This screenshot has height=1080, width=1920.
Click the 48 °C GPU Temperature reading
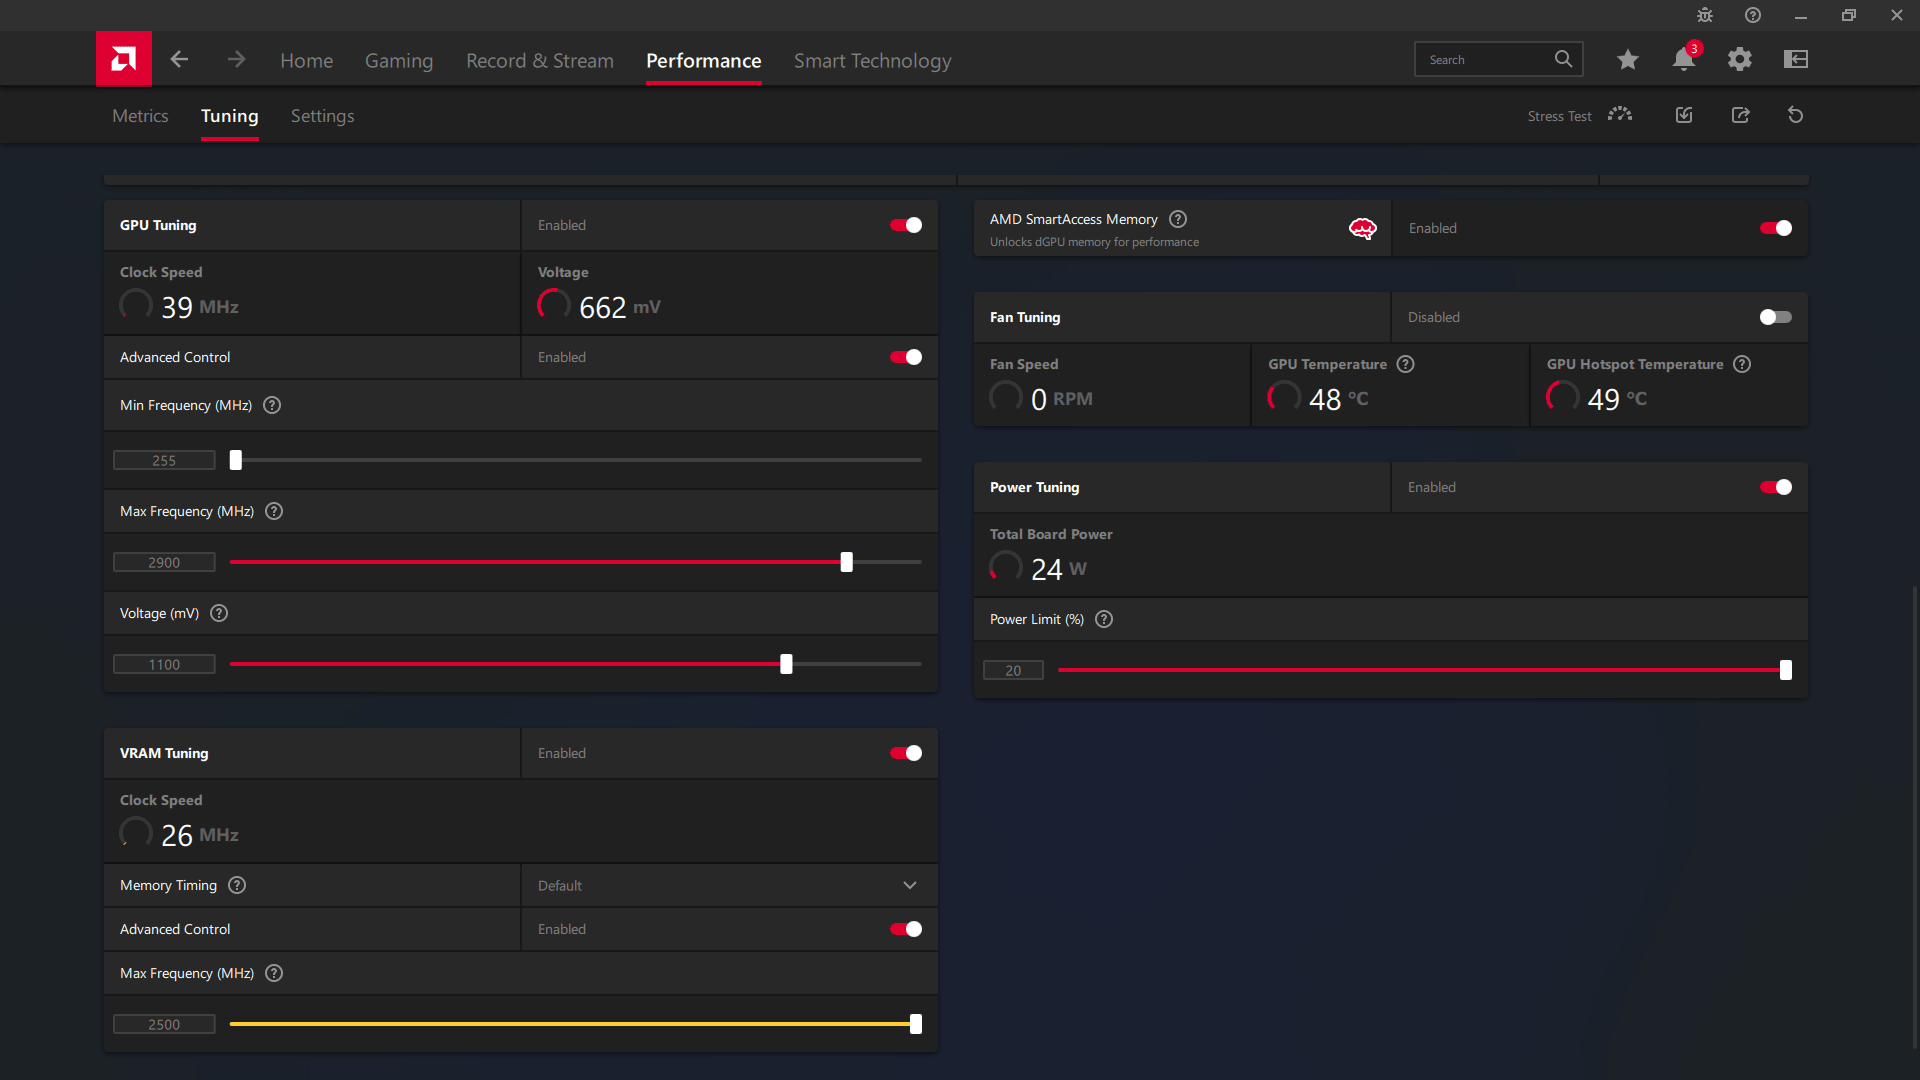click(1338, 399)
